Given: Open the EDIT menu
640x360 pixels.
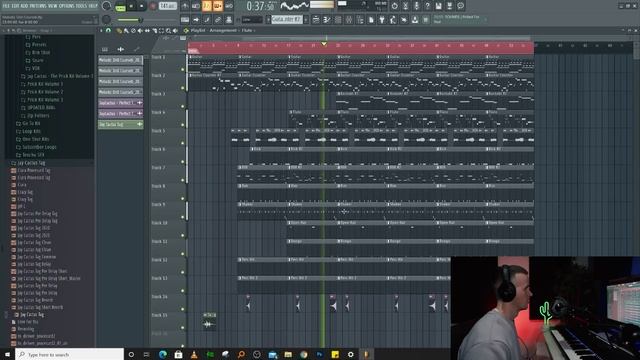Looking at the screenshot, I should 15,6.
